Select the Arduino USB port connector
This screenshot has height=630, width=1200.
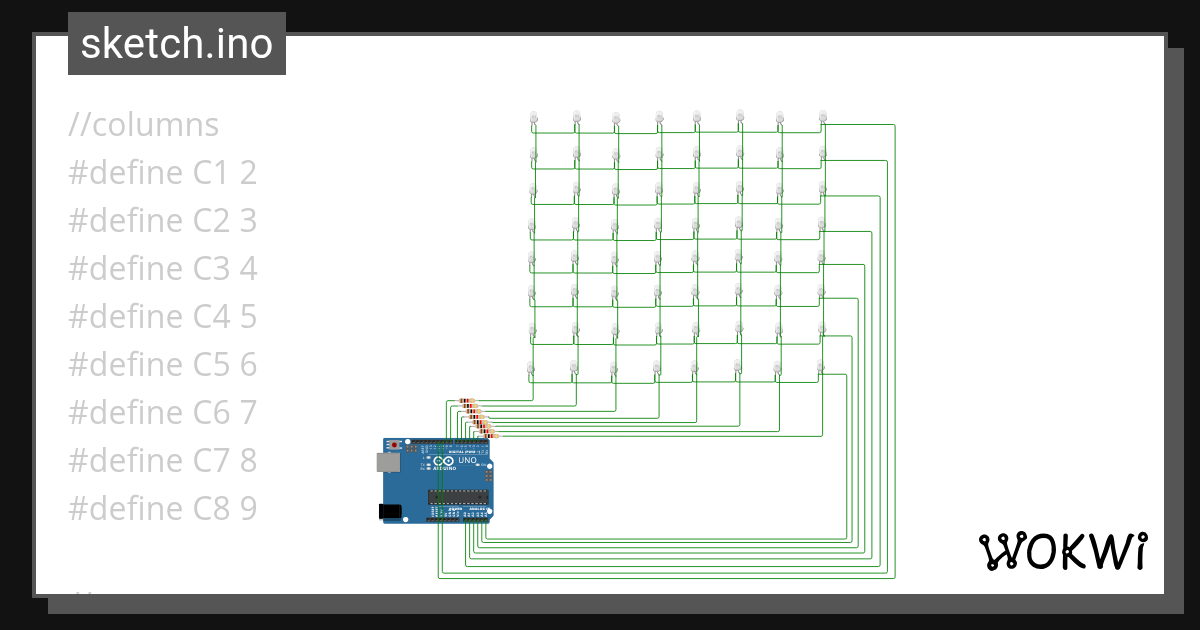tap(387, 462)
